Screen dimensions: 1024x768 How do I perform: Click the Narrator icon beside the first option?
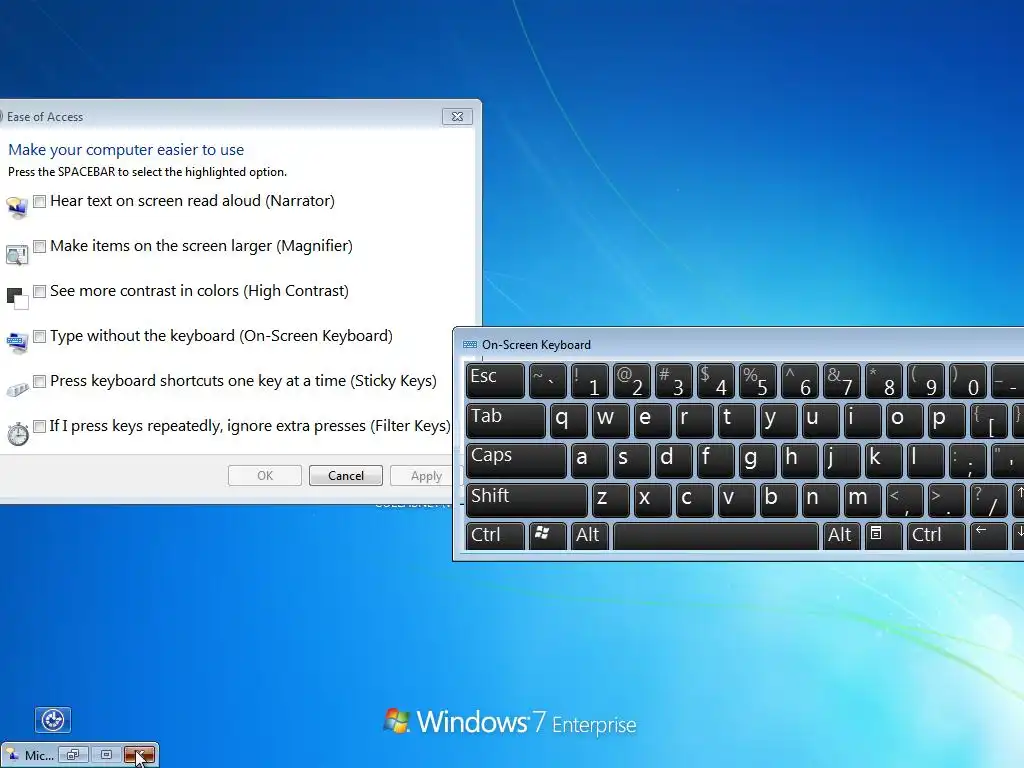[17, 207]
